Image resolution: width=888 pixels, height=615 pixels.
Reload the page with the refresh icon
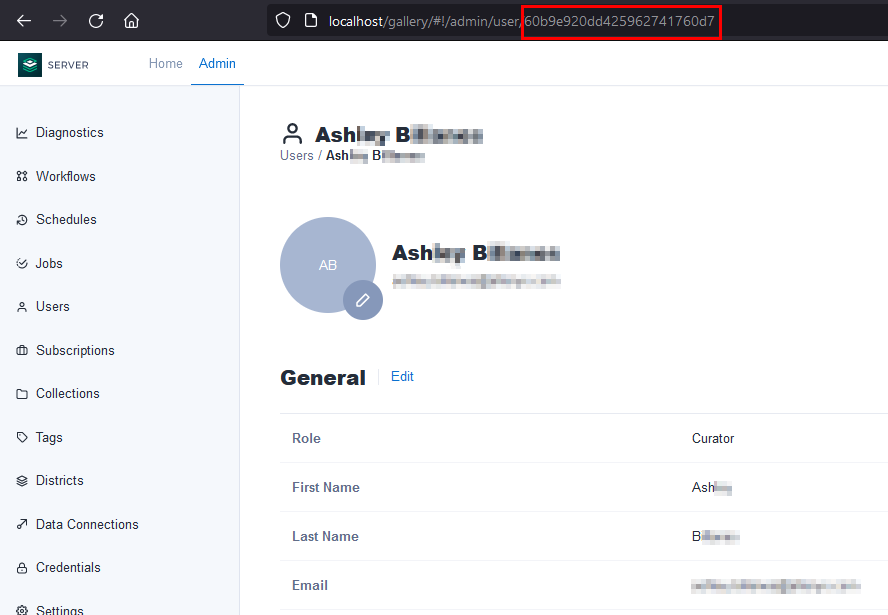(95, 20)
